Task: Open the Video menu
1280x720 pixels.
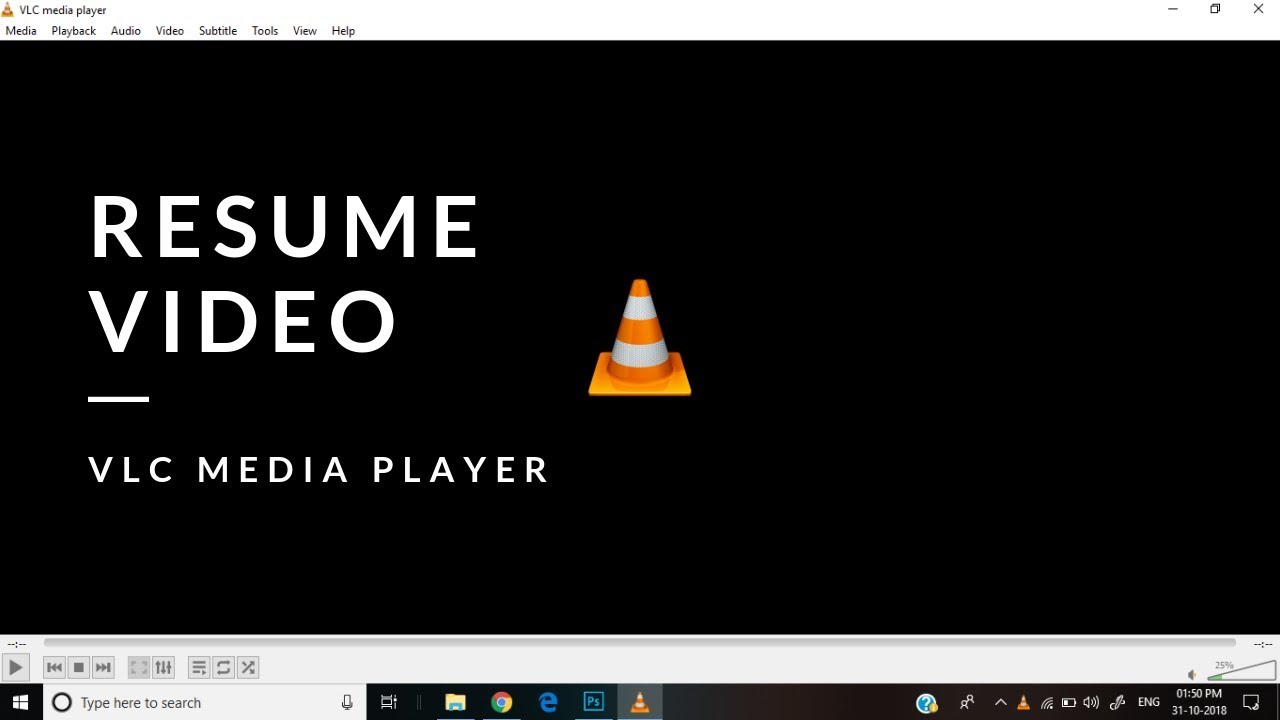Action: point(170,31)
